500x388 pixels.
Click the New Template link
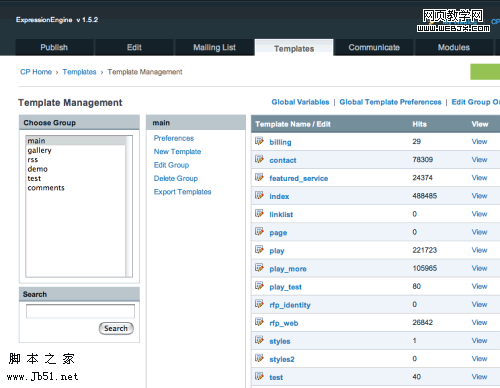coord(177,152)
